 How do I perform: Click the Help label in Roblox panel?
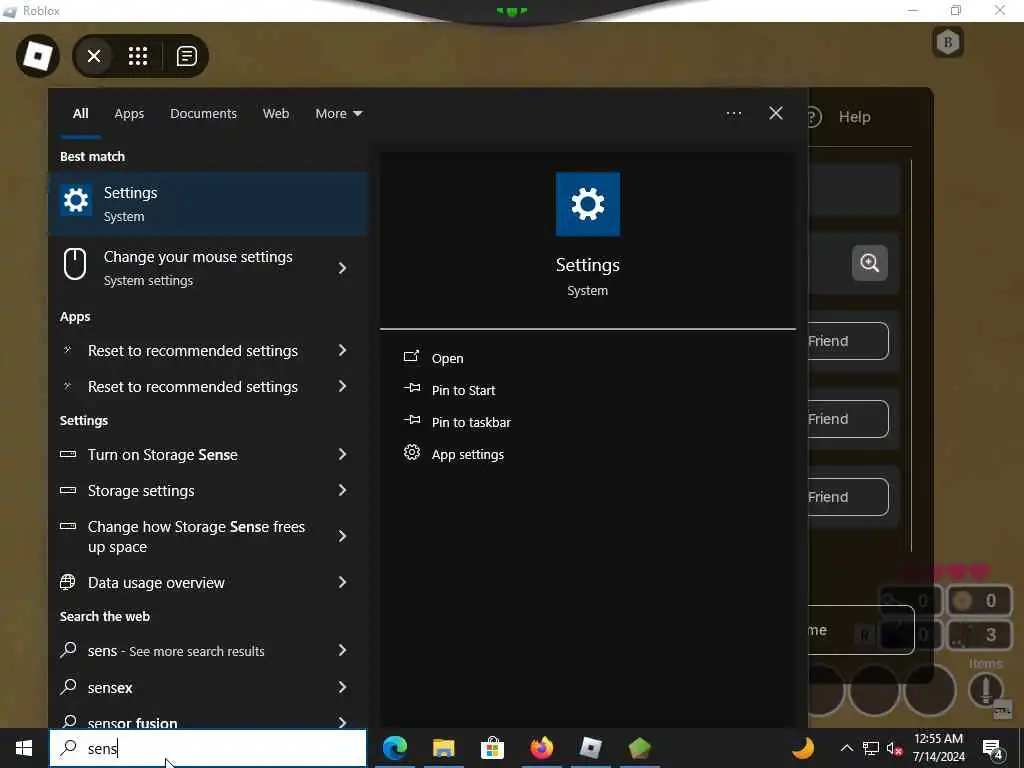pos(854,117)
